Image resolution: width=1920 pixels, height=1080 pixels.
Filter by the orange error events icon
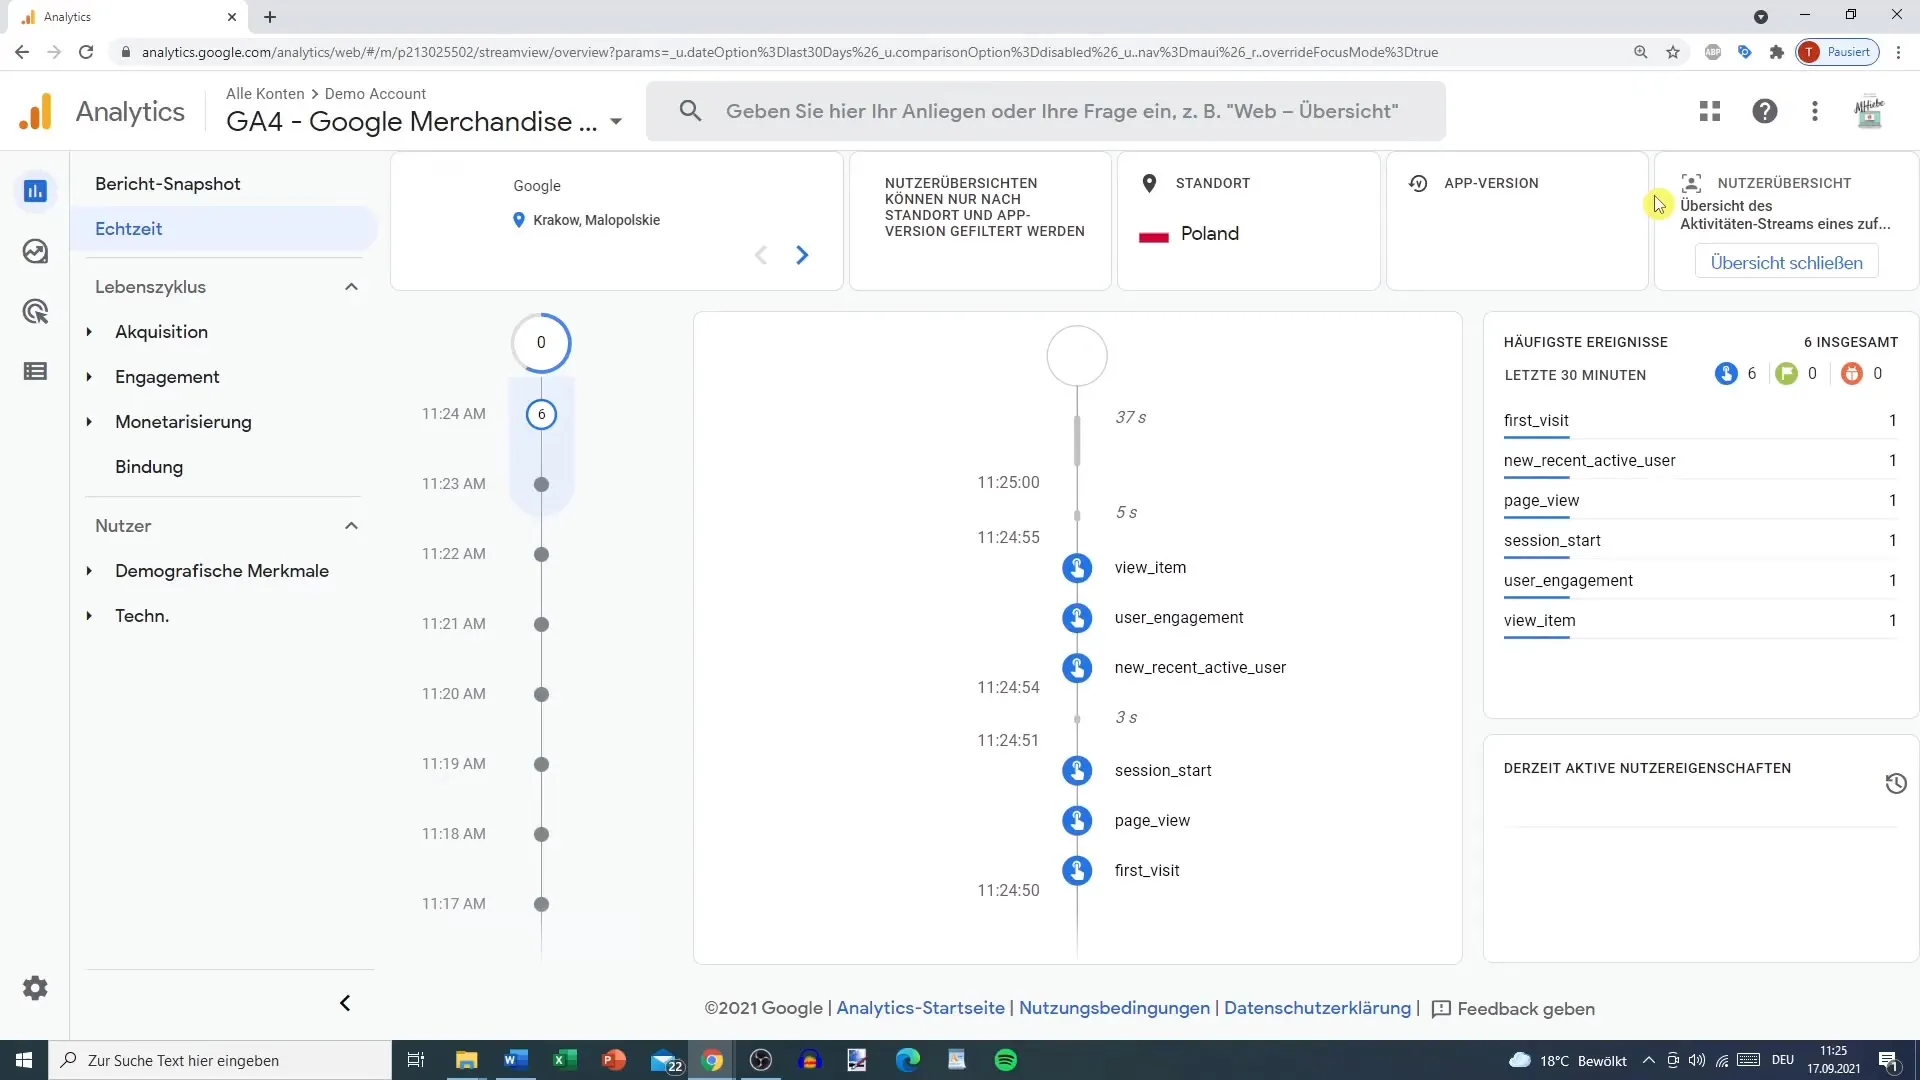tap(1852, 374)
